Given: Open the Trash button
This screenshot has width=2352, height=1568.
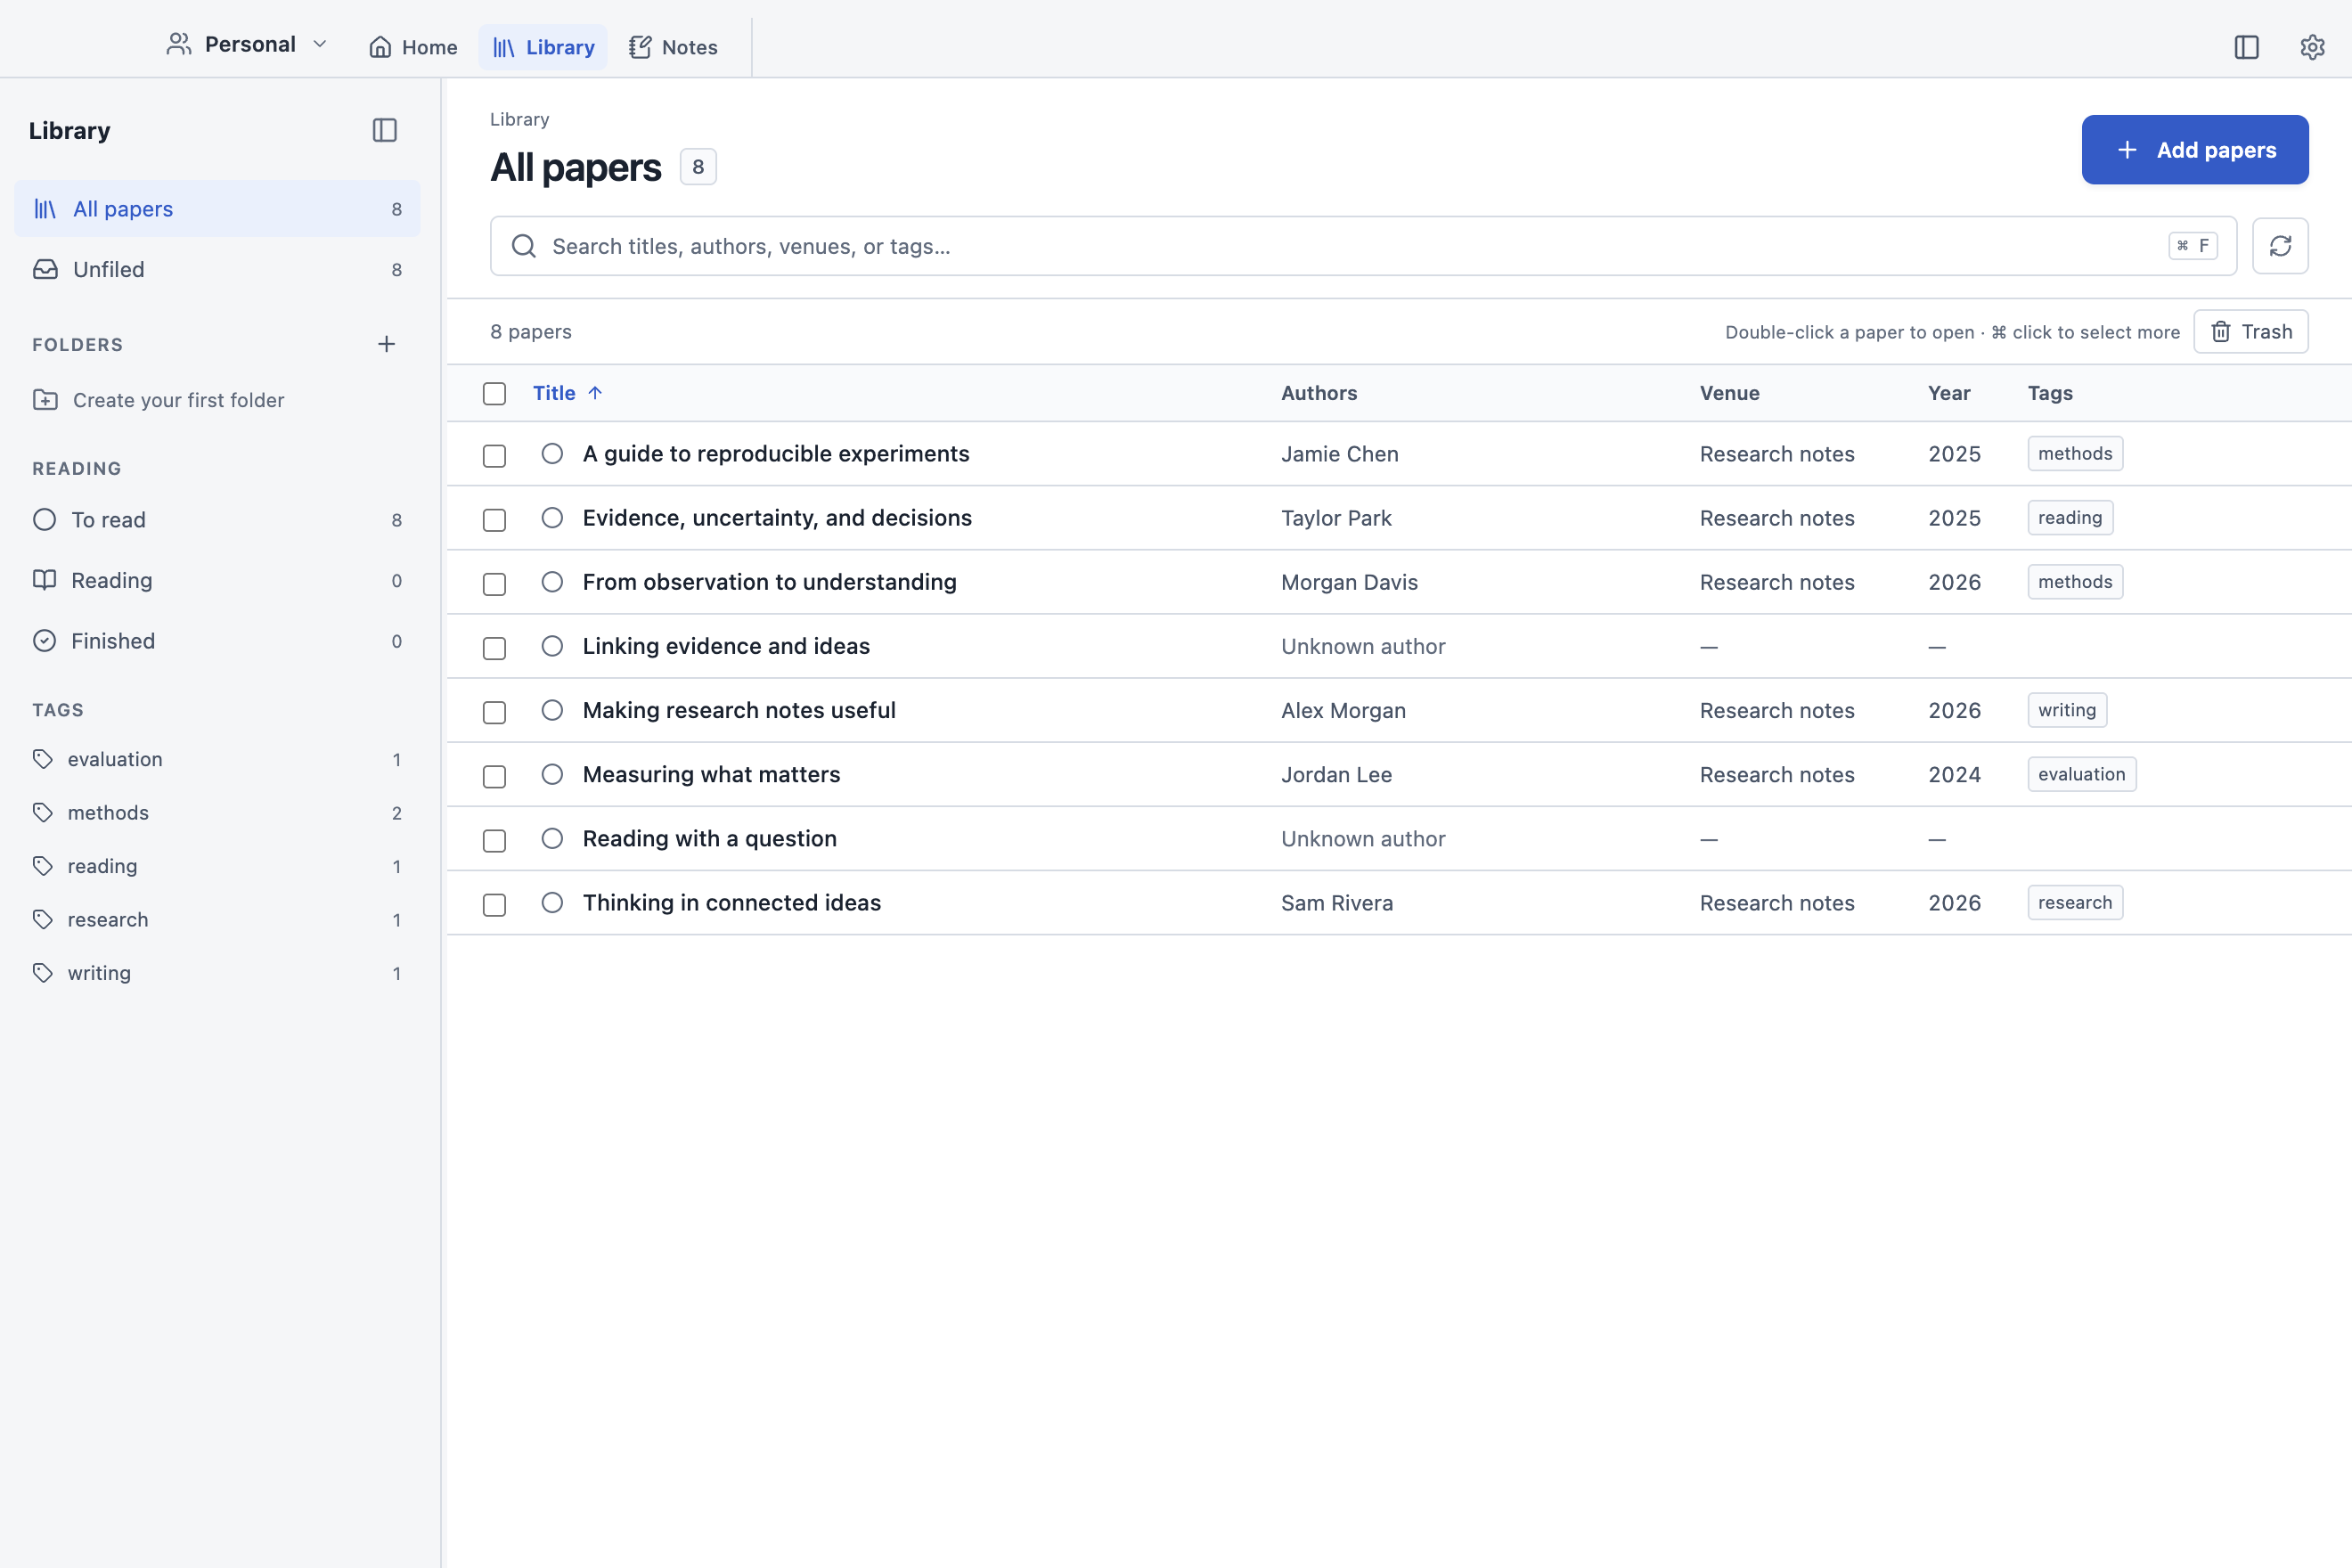Looking at the screenshot, I should pos(2251,332).
